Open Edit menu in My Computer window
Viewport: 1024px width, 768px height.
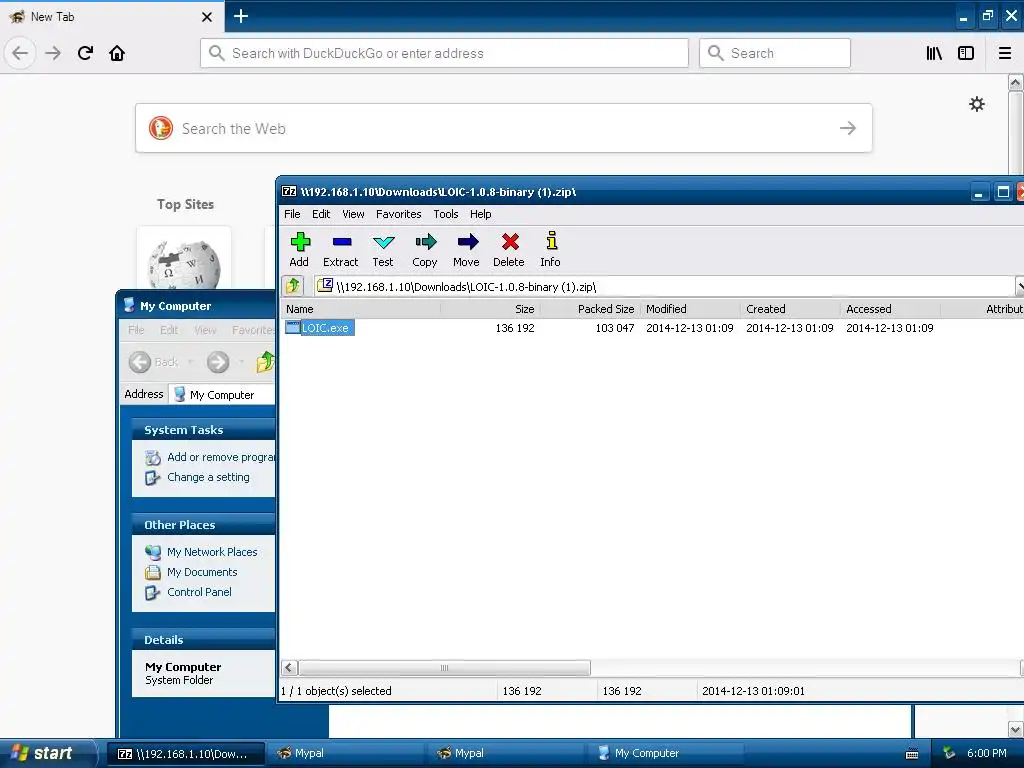coord(168,330)
